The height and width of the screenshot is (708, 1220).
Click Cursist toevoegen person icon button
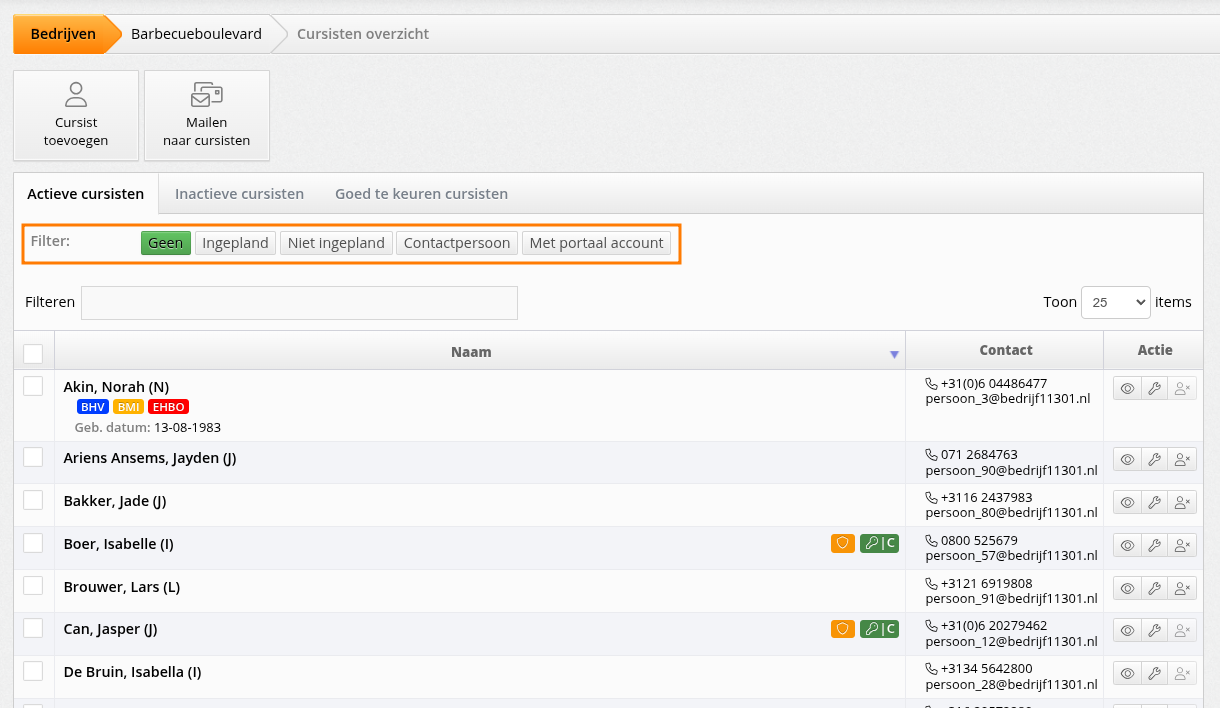pyautogui.click(x=76, y=115)
